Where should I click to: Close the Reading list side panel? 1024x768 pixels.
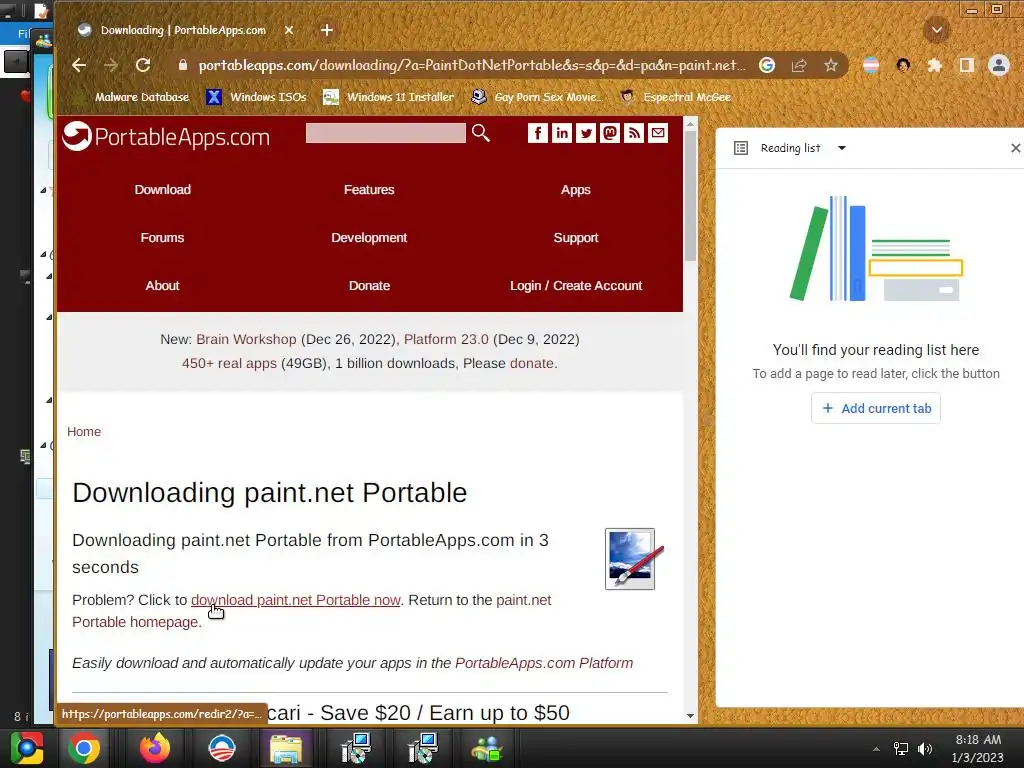coord(1016,148)
